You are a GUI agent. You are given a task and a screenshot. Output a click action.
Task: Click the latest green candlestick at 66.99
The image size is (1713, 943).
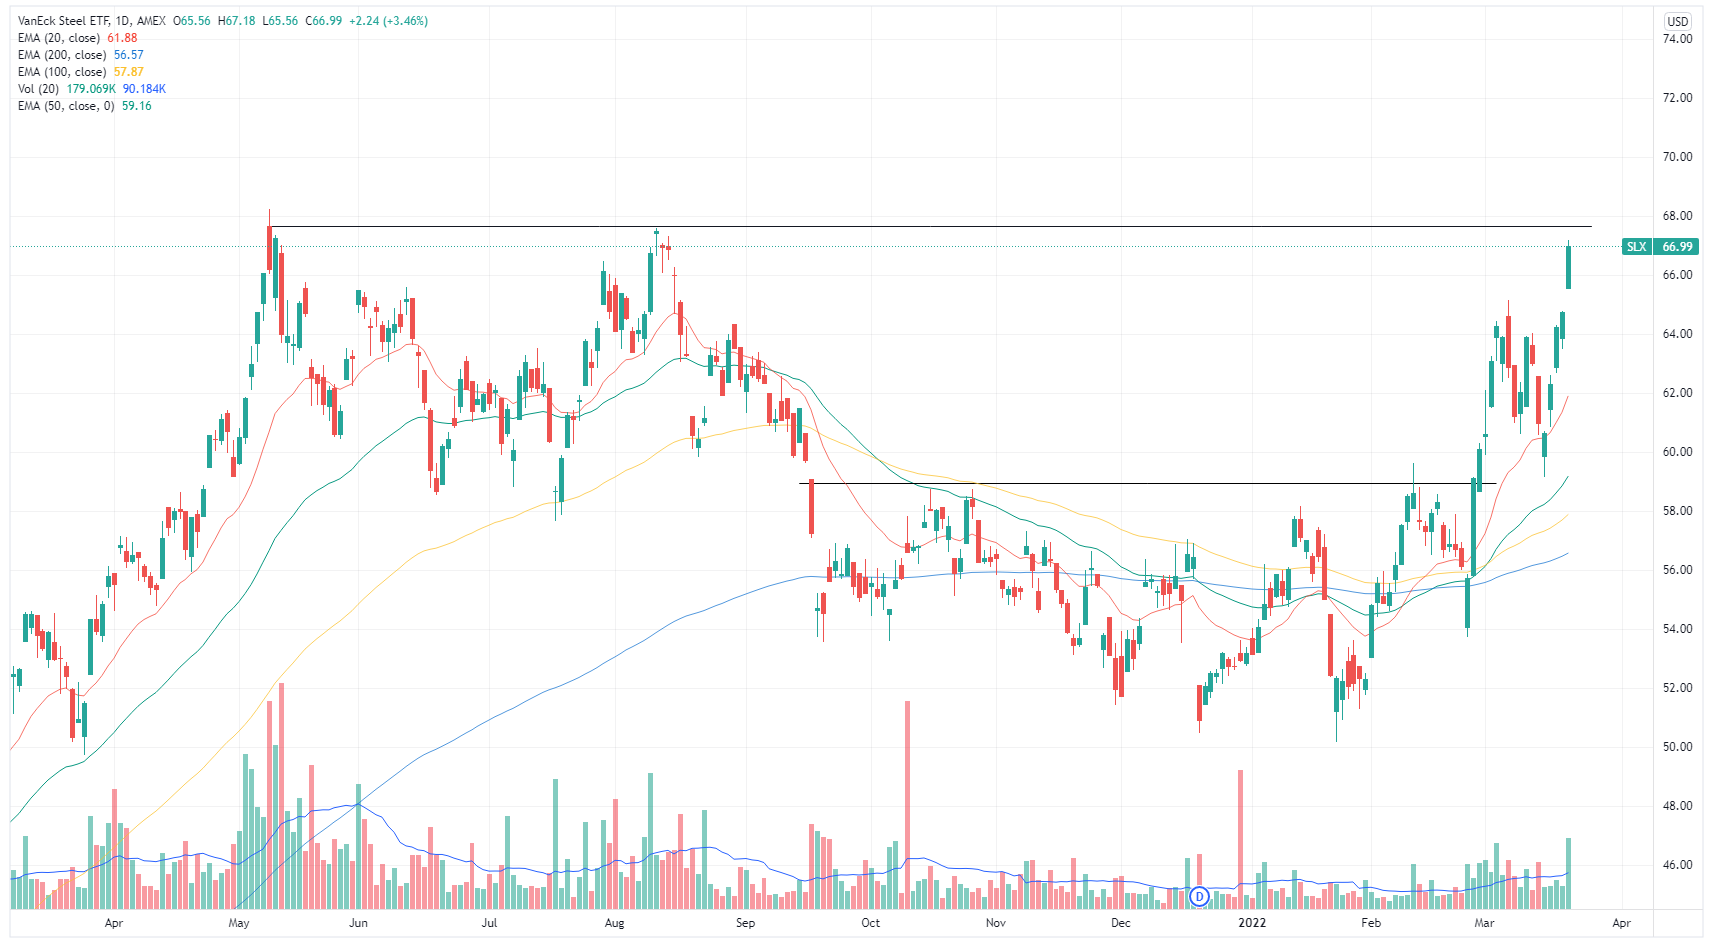(1568, 267)
